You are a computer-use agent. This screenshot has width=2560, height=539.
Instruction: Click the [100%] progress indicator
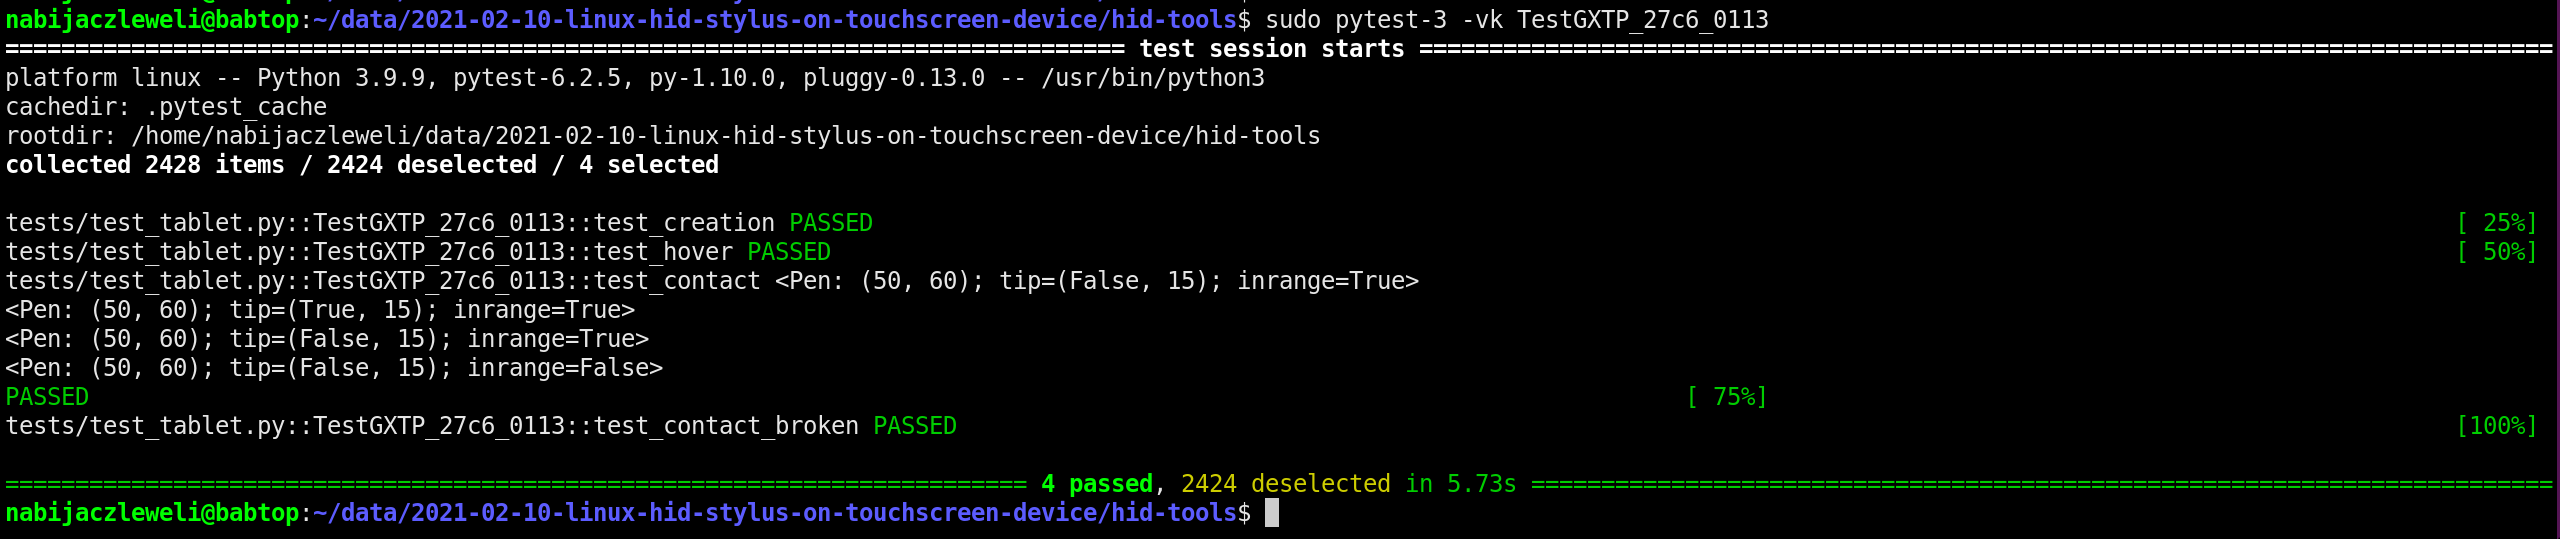pyautogui.click(x=2496, y=426)
